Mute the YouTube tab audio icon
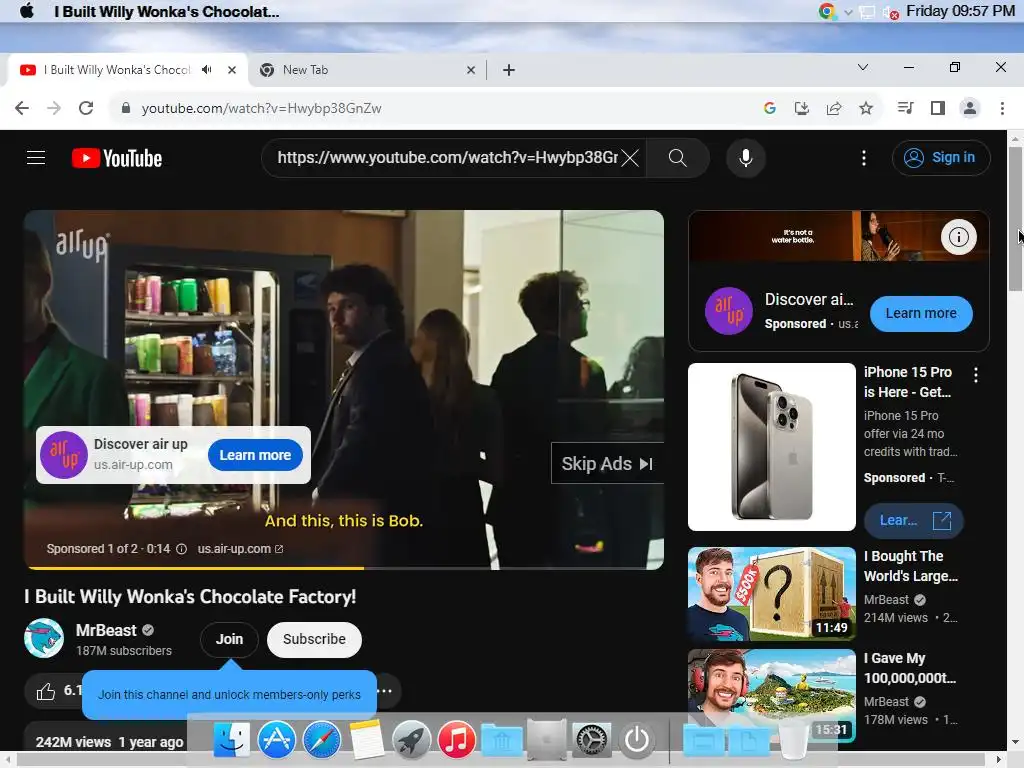This screenshot has width=1024, height=768. (207, 70)
